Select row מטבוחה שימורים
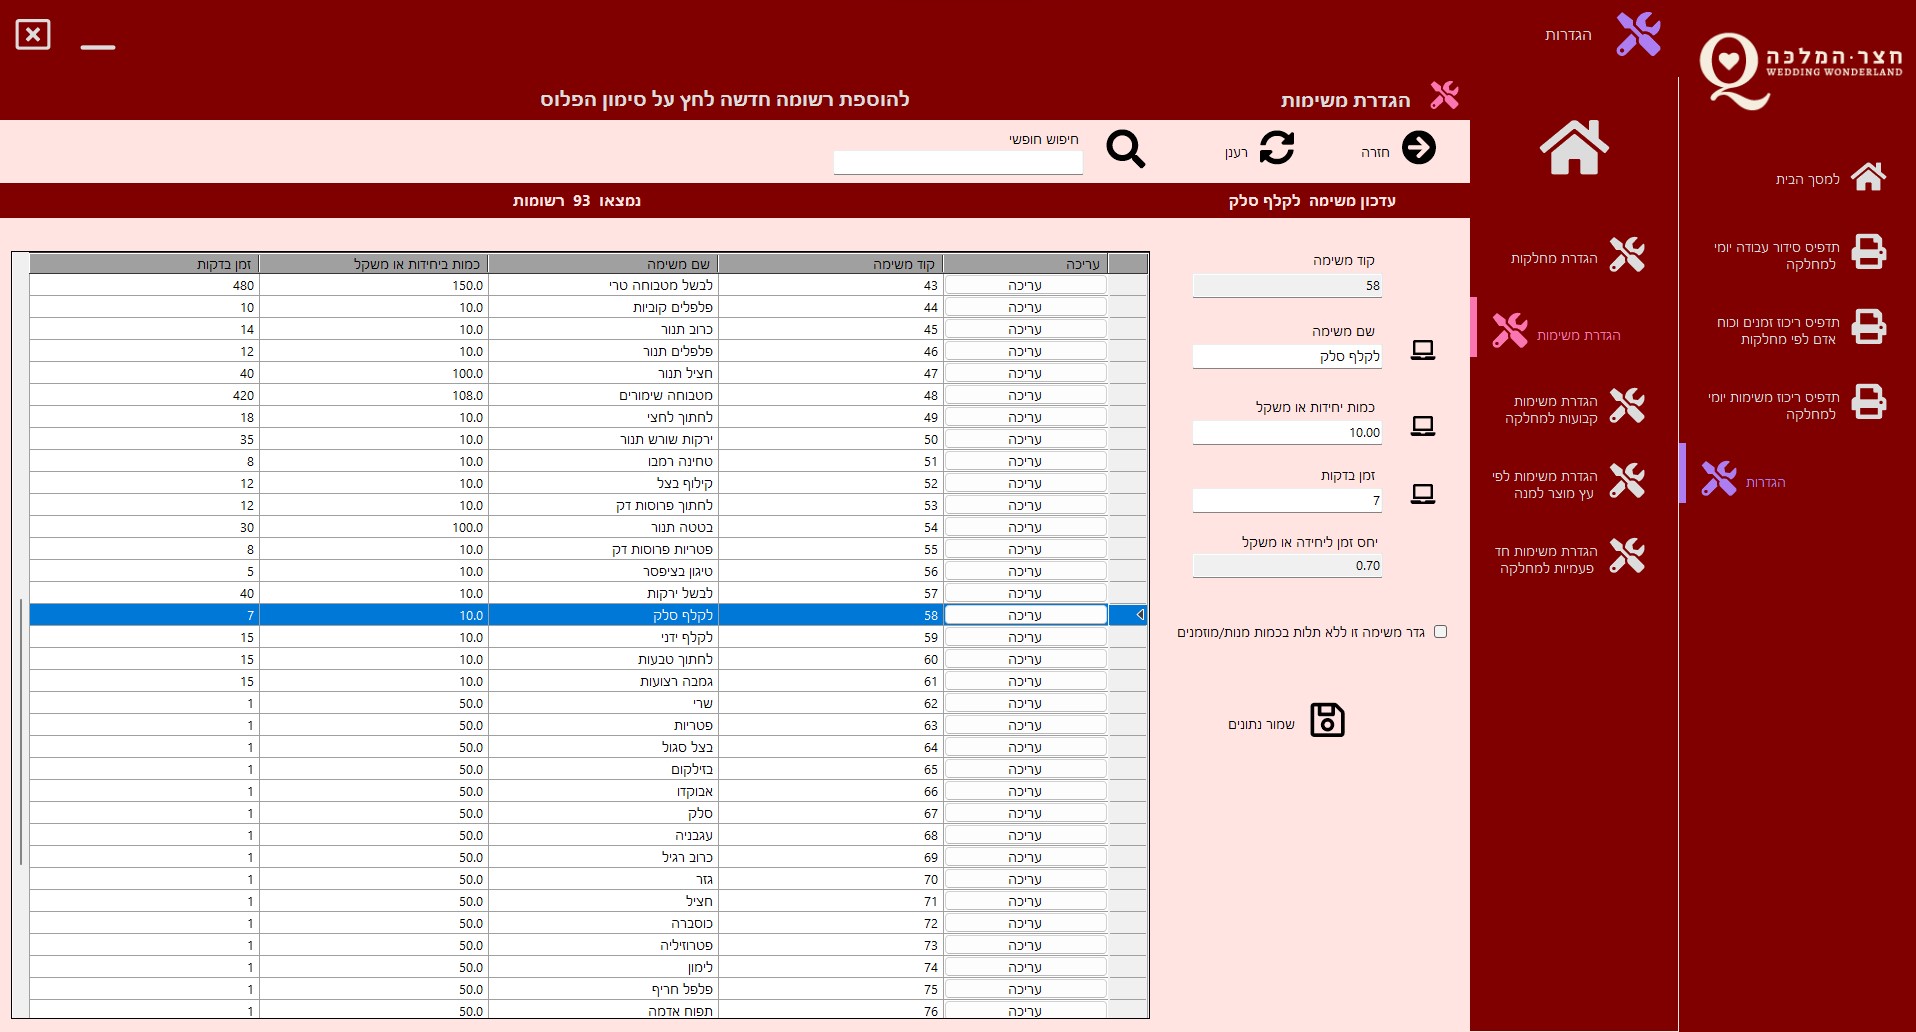The height and width of the screenshot is (1032, 1916). point(589,395)
